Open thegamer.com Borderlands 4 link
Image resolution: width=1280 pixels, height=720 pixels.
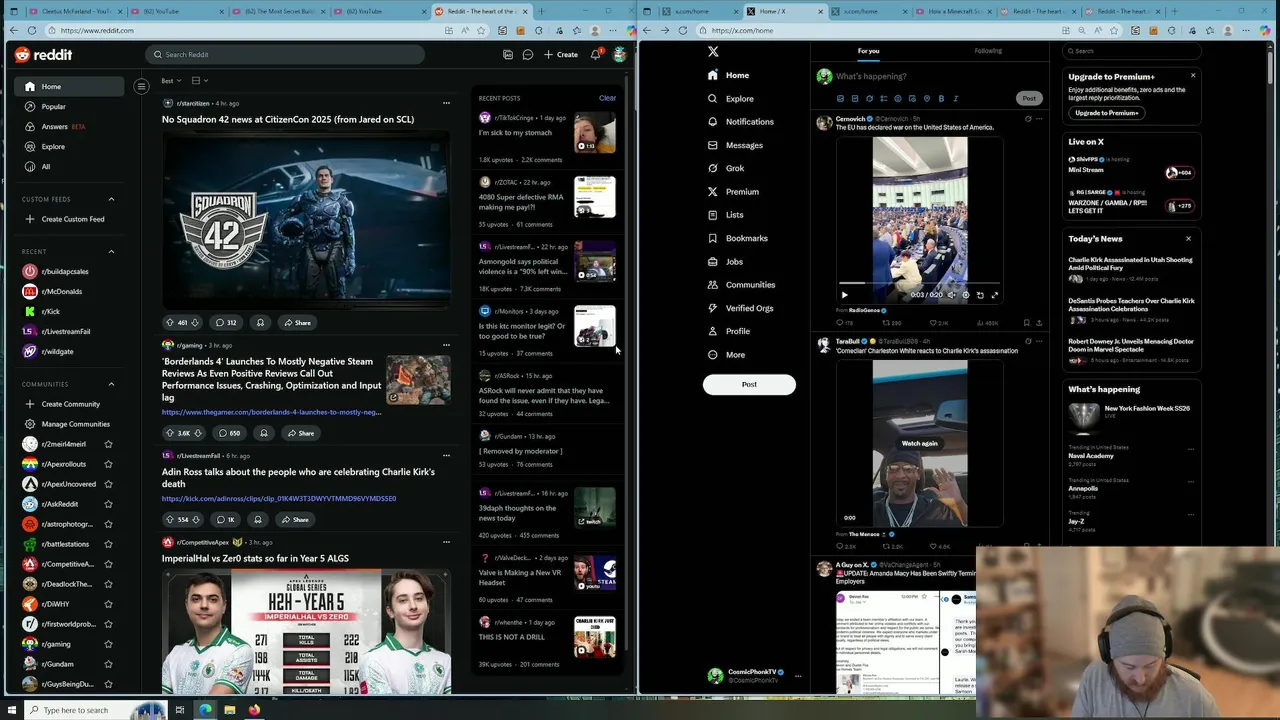pyautogui.click(x=271, y=412)
